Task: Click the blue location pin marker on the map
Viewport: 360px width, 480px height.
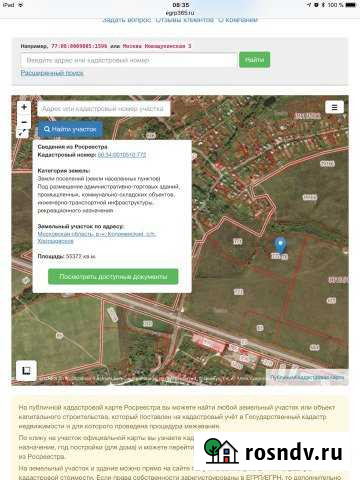Action: pos(280,245)
